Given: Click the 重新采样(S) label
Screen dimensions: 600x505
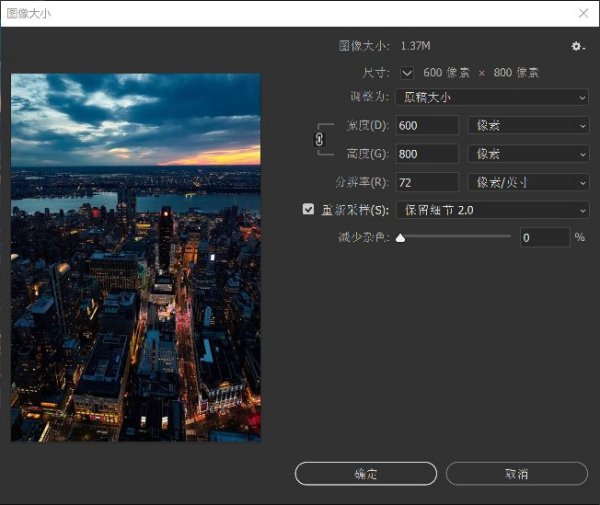Looking at the screenshot, I should 355,210.
